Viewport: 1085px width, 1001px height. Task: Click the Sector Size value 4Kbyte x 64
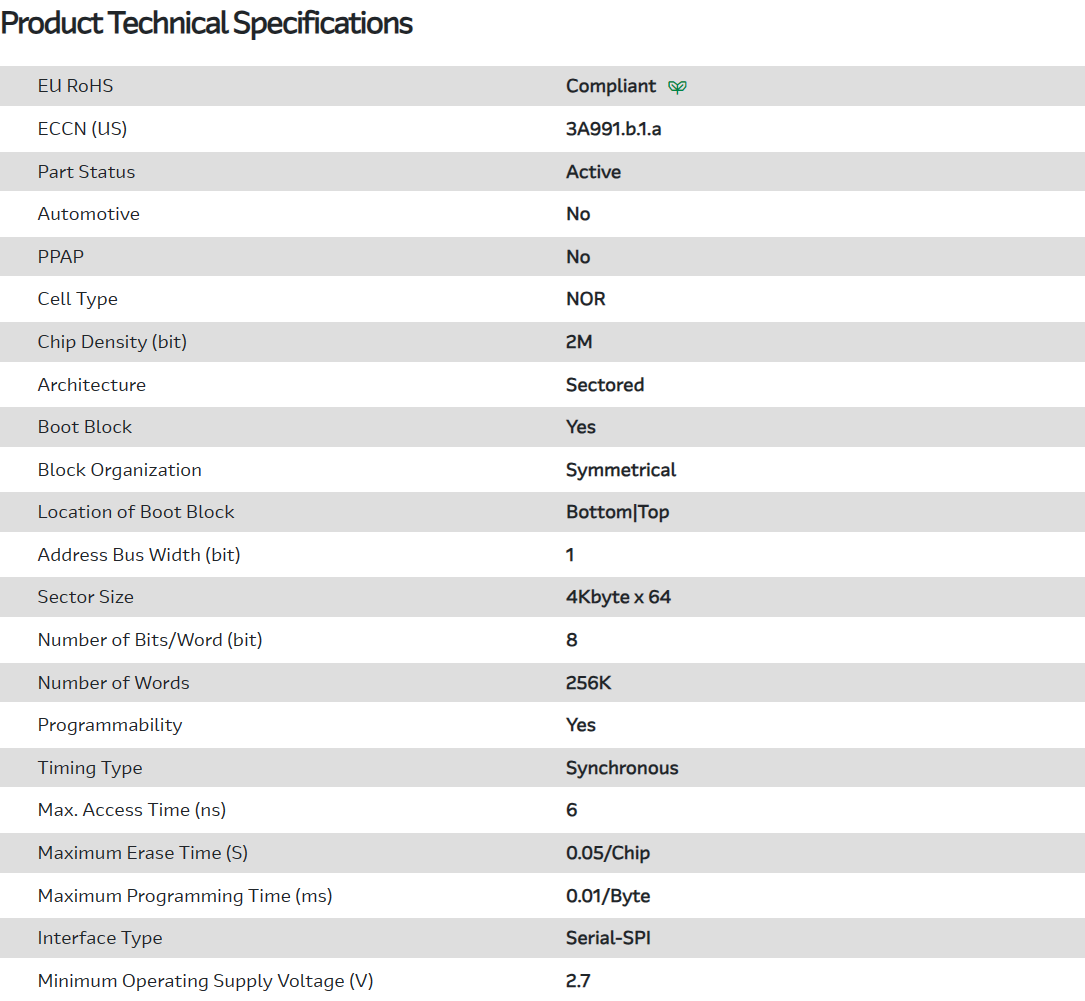pos(618,597)
